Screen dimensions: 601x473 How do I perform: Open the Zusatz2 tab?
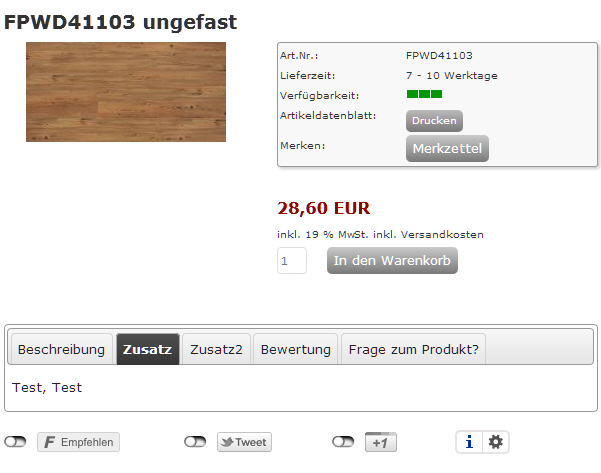[x=216, y=349]
